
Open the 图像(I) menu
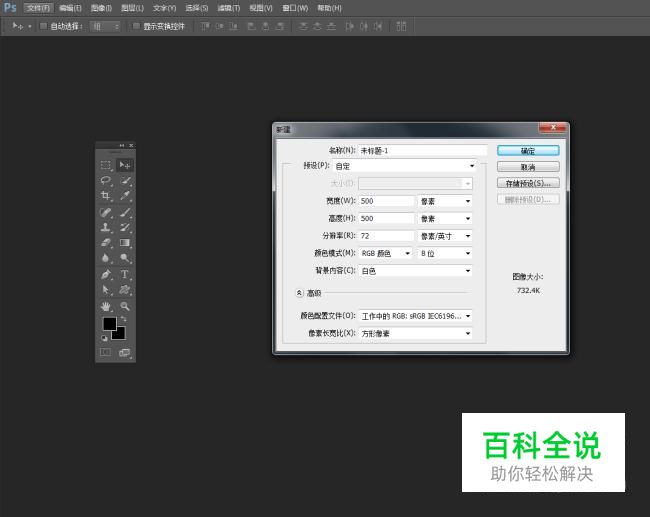[x=101, y=8]
